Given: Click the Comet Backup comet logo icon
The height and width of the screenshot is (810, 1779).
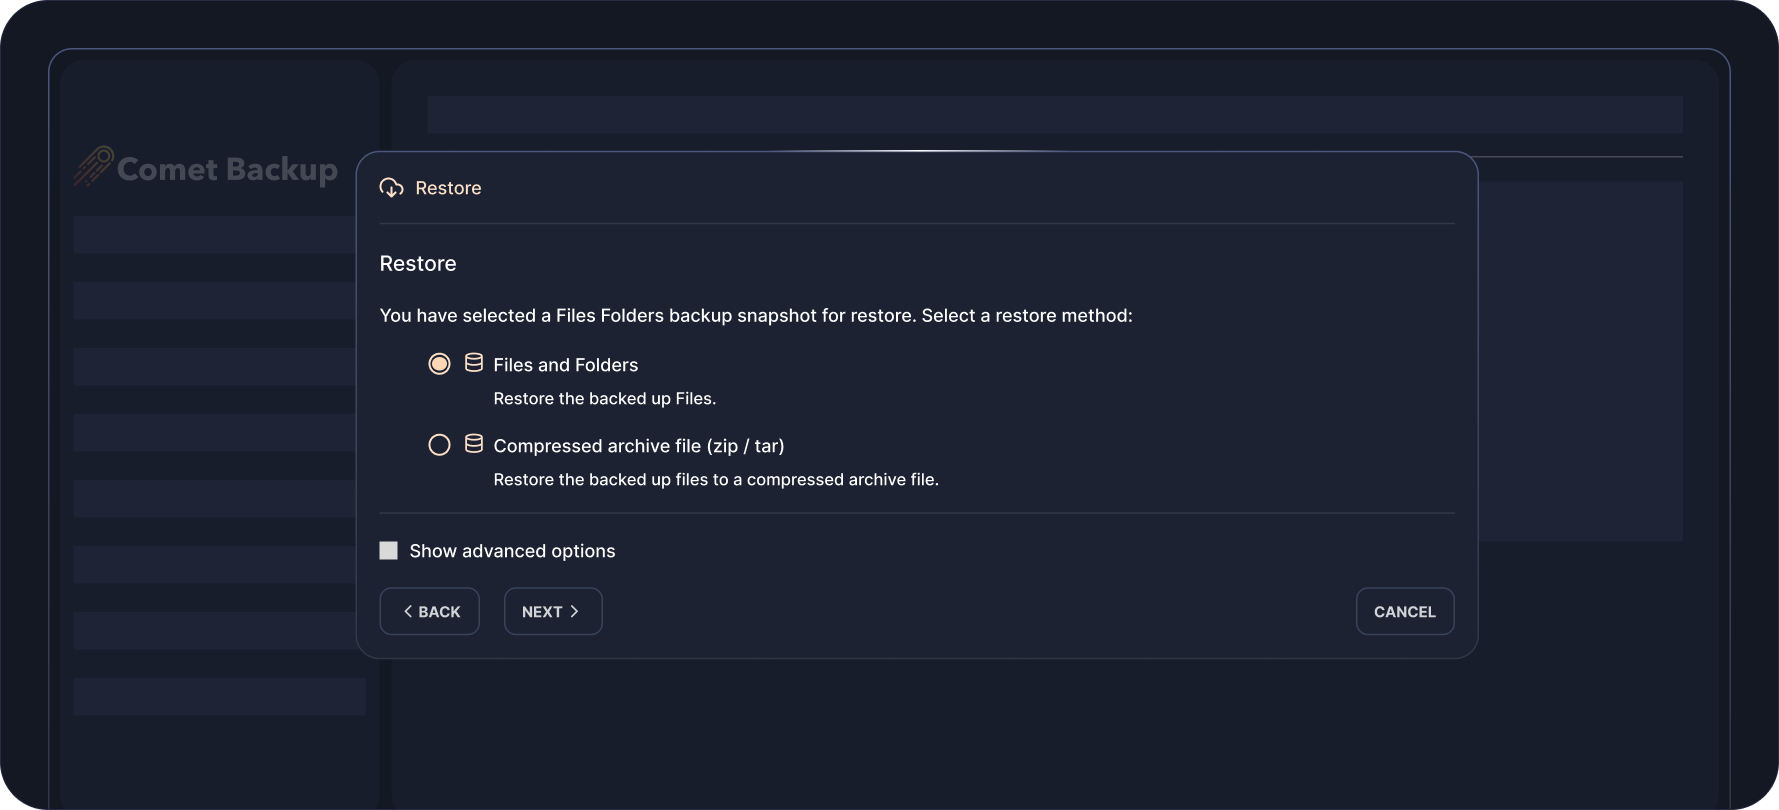Looking at the screenshot, I should tap(93, 166).
